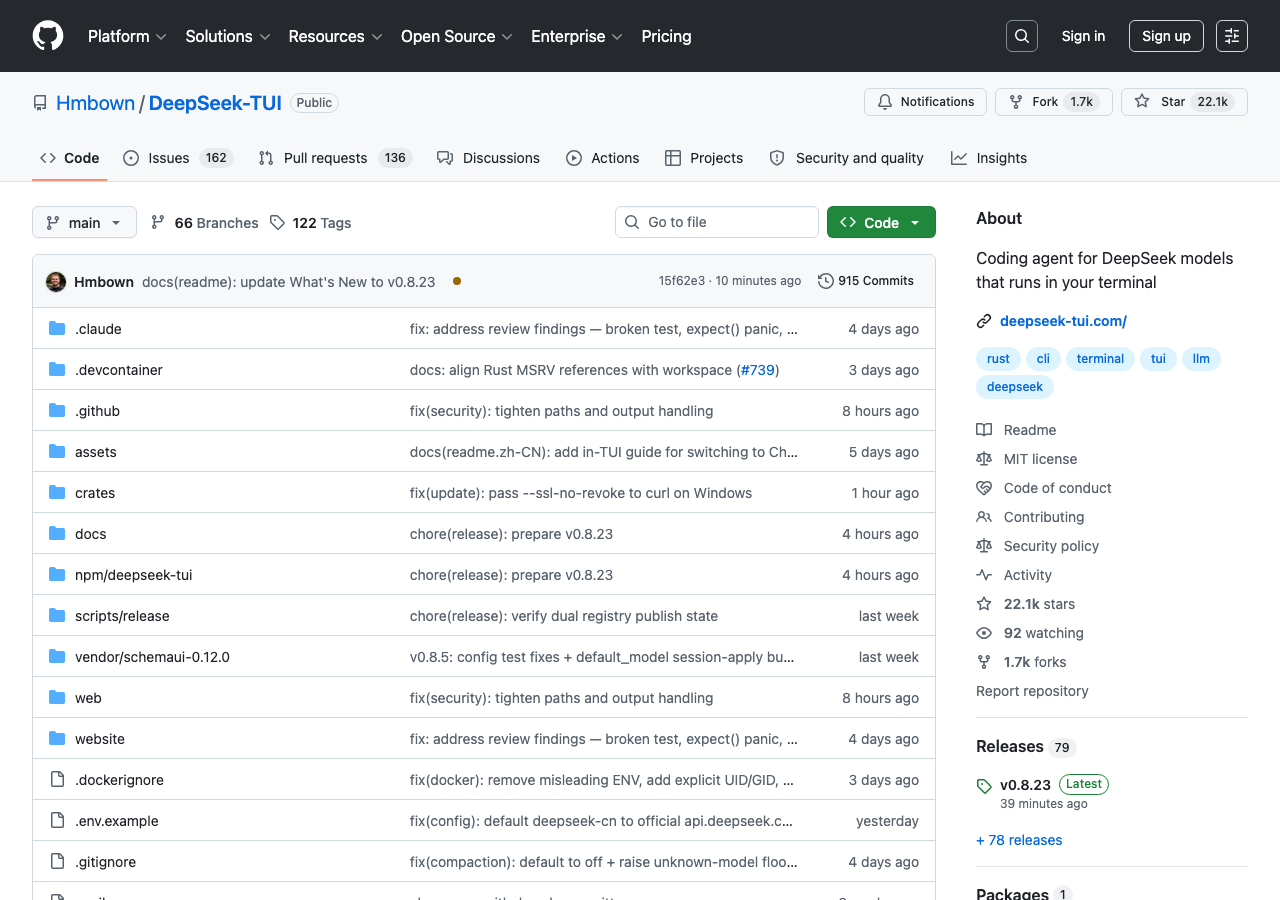Screen dimensions: 1280x900
Task: Select the rust topic tag
Action: point(998,359)
